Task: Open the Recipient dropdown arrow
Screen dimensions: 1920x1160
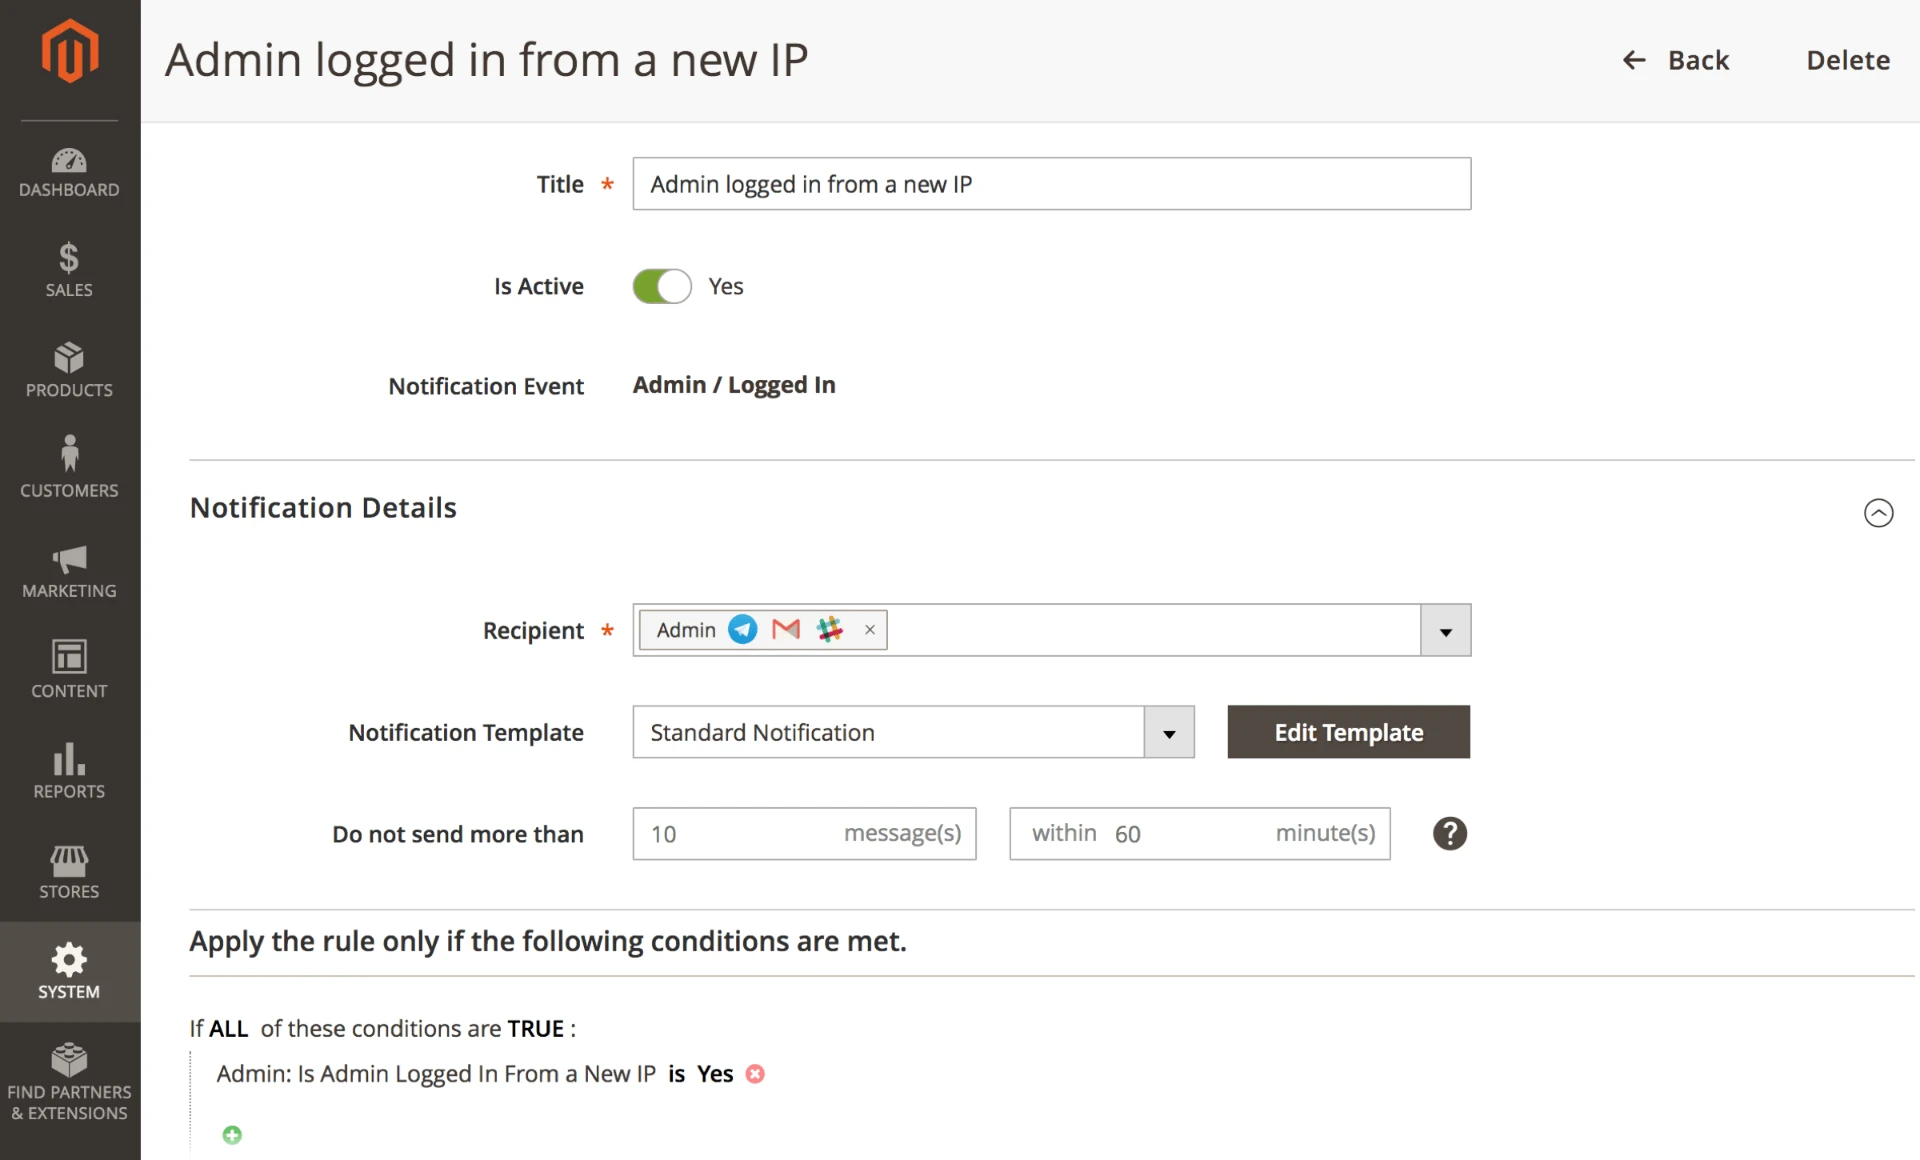Action: point(1445,631)
